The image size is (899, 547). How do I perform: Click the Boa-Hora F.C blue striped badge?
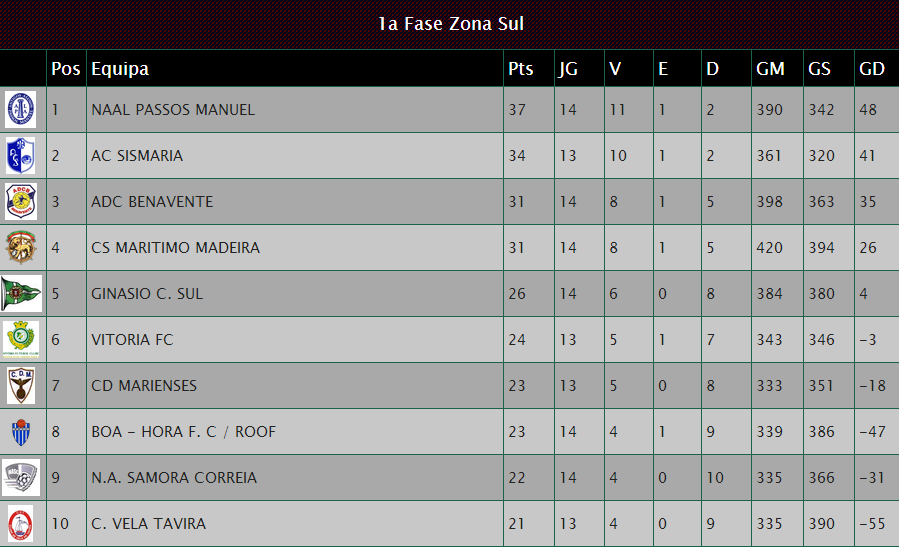pos(21,432)
